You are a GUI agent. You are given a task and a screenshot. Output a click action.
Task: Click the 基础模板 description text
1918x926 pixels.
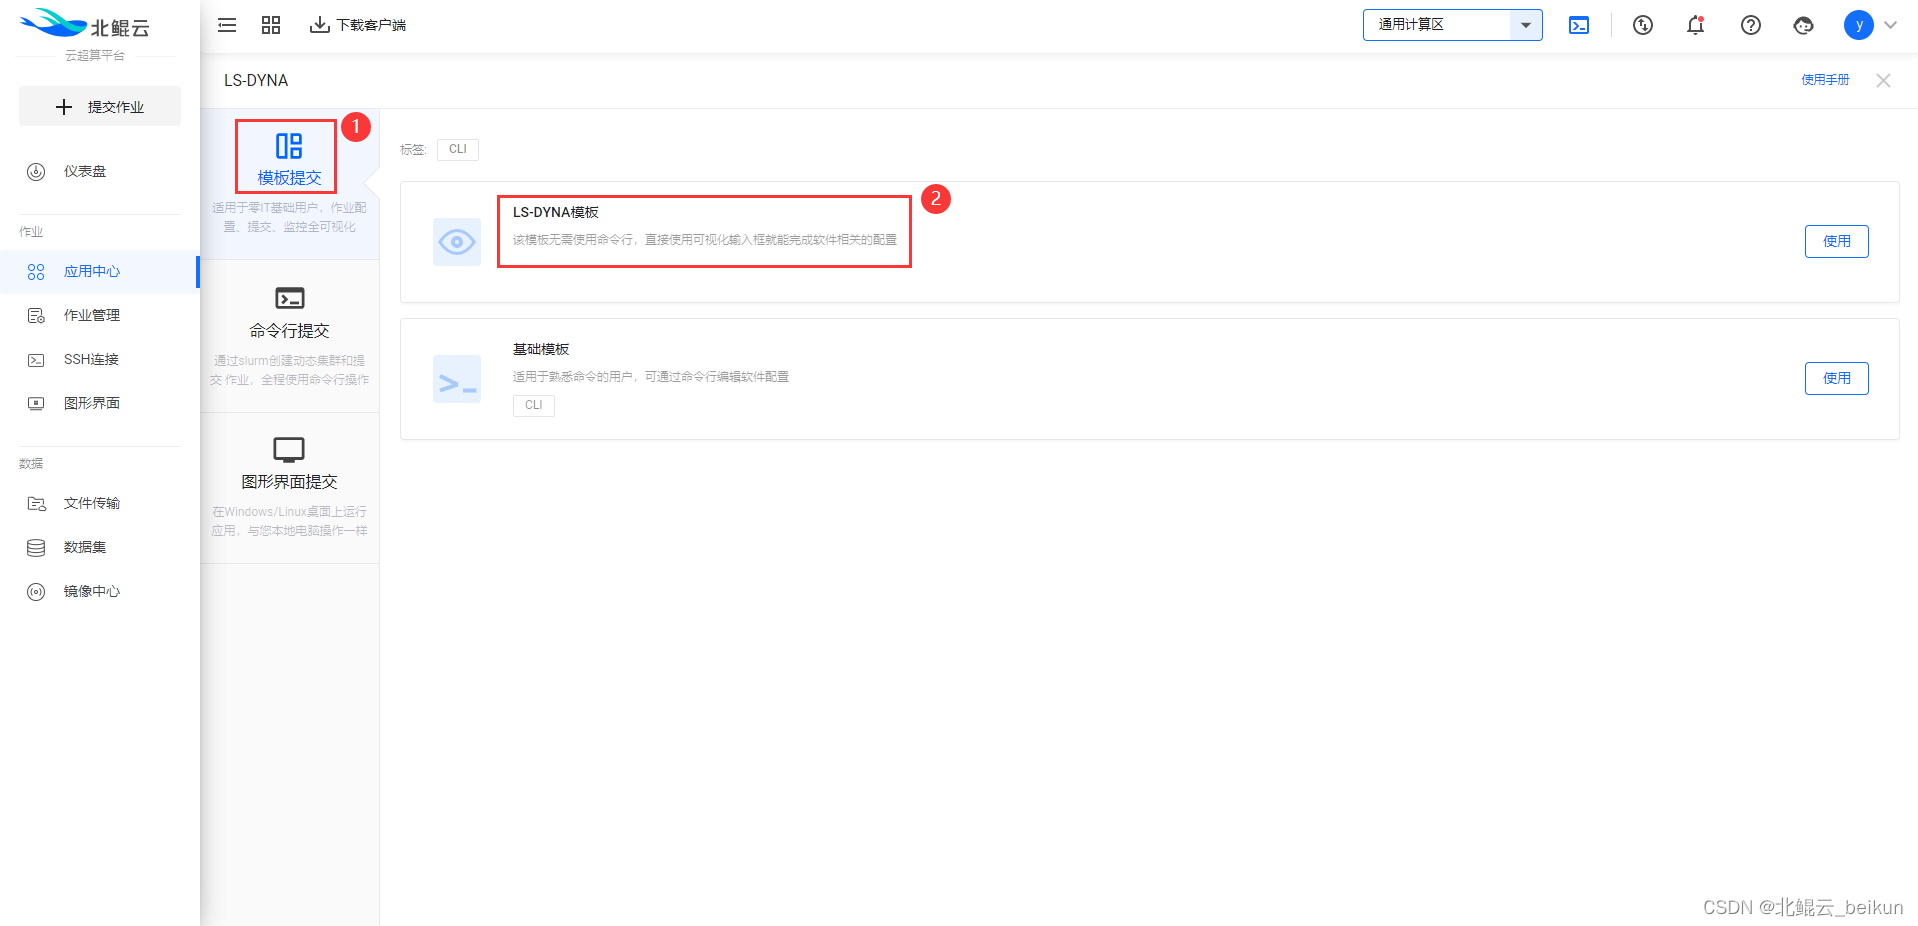[x=651, y=377]
